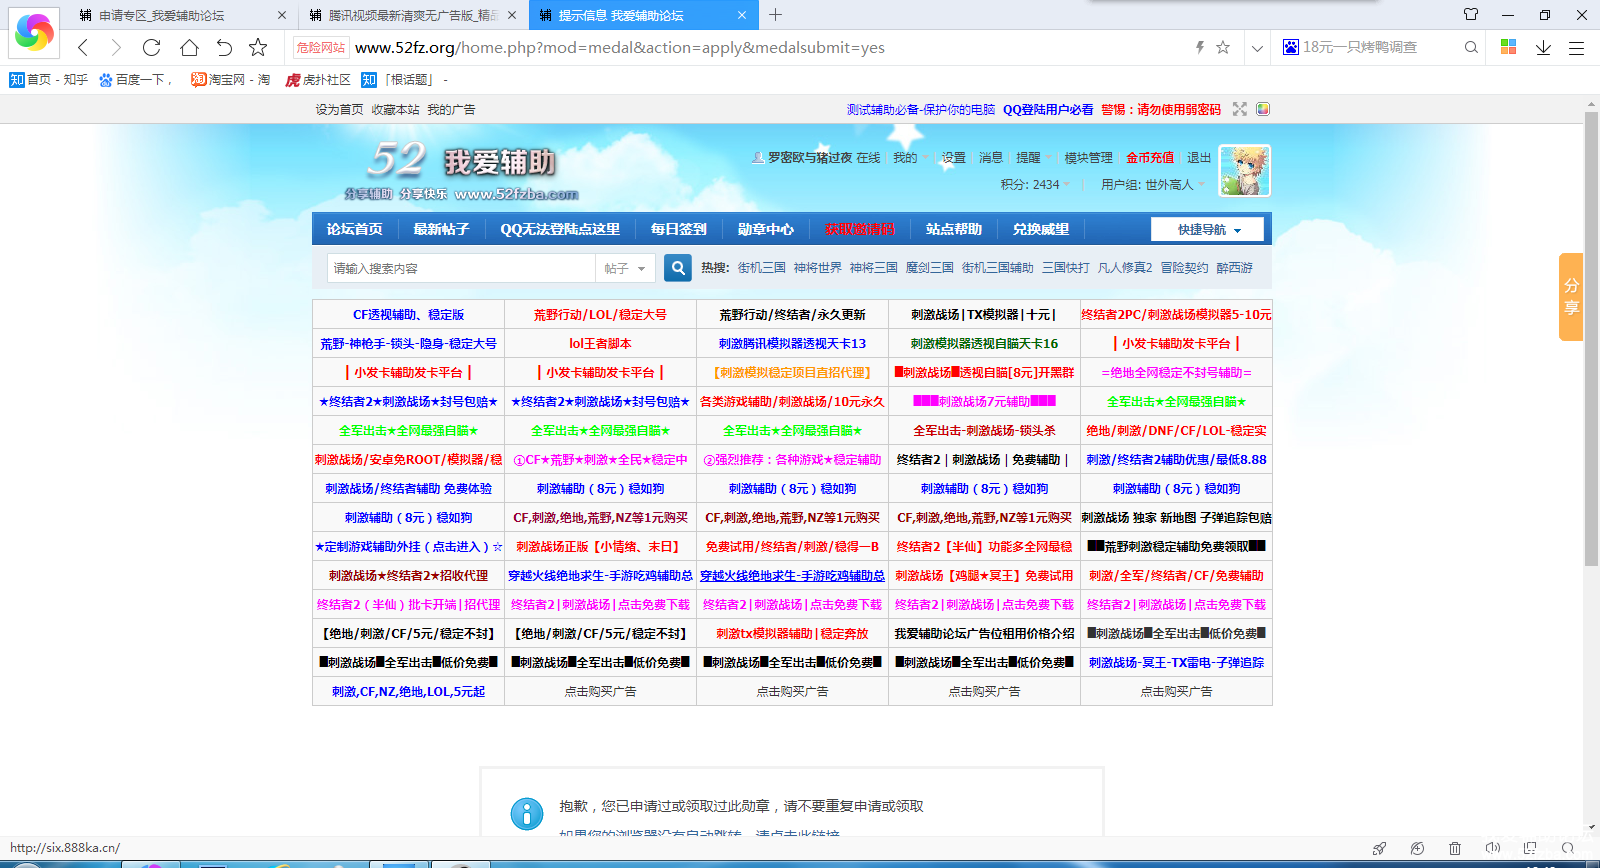Open the red 获取邀请码 nav item

(x=859, y=229)
